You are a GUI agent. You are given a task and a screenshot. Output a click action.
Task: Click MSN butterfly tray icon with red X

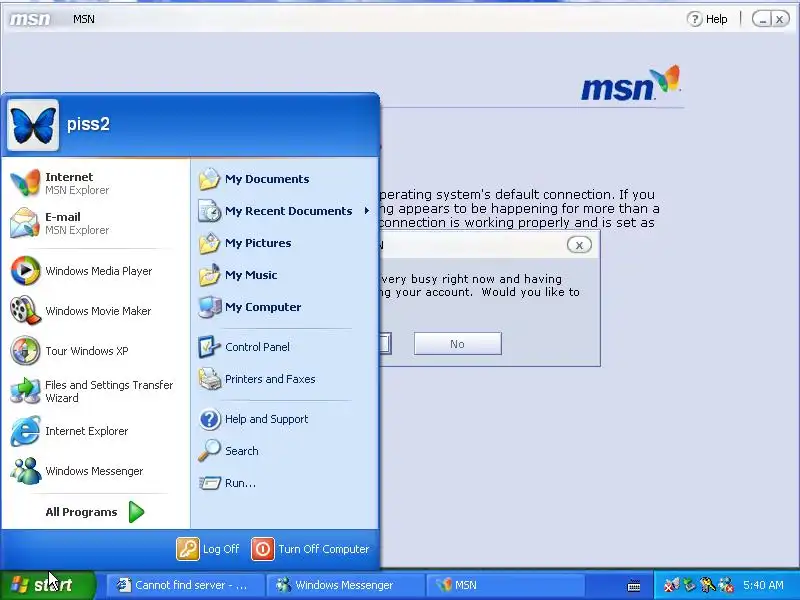[x=672, y=585]
